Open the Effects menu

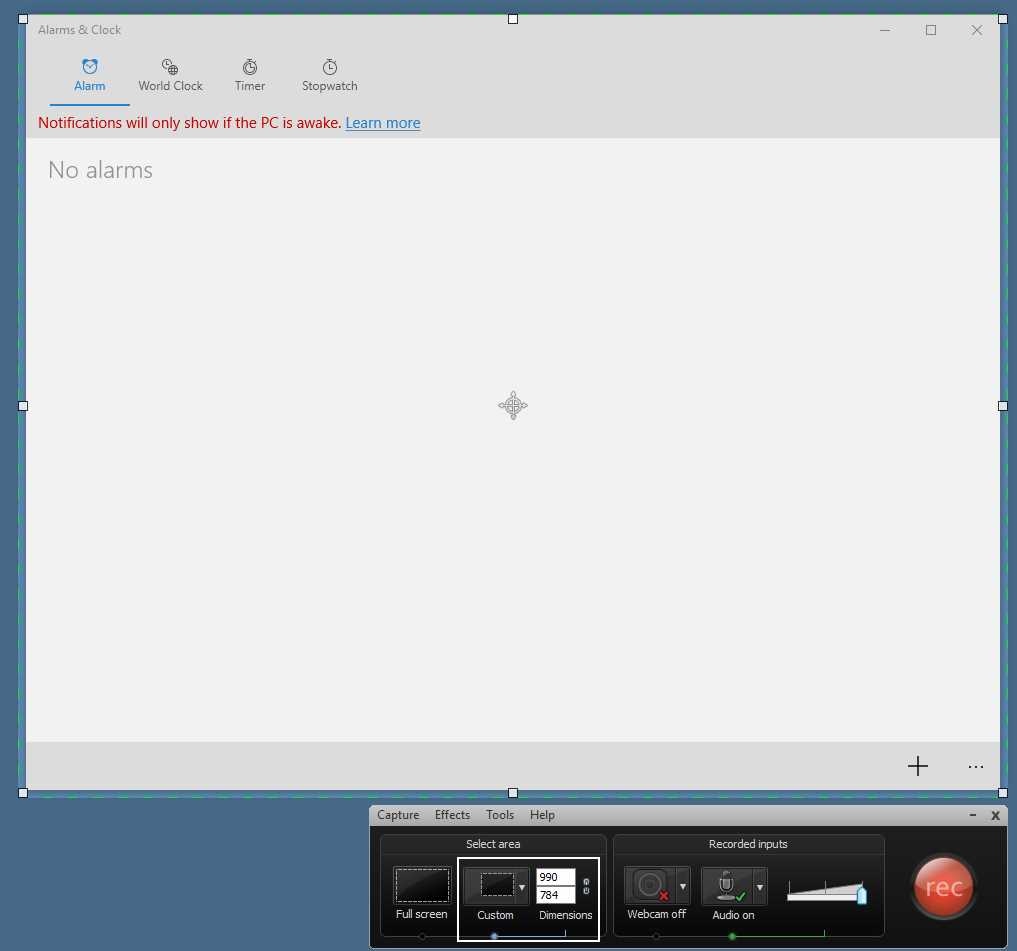[x=452, y=814]
